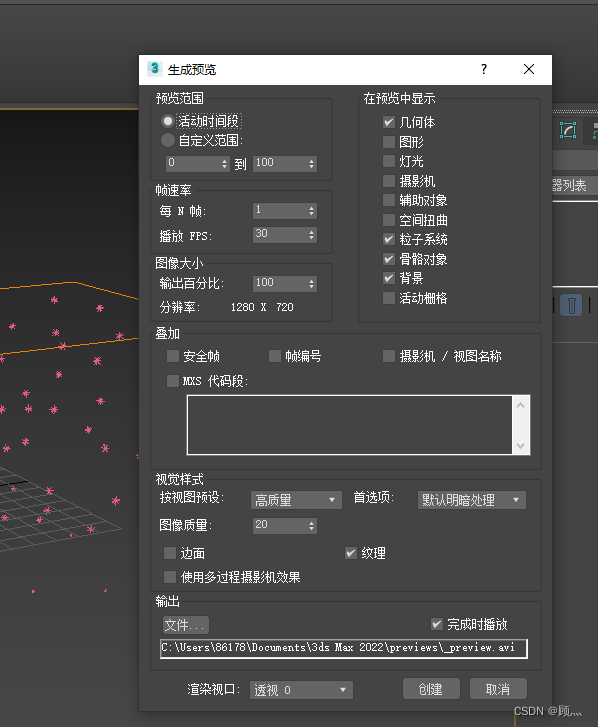Open the 按视图预设 dropdown showing 高质量
598x727 pixels.
point(296,500)
